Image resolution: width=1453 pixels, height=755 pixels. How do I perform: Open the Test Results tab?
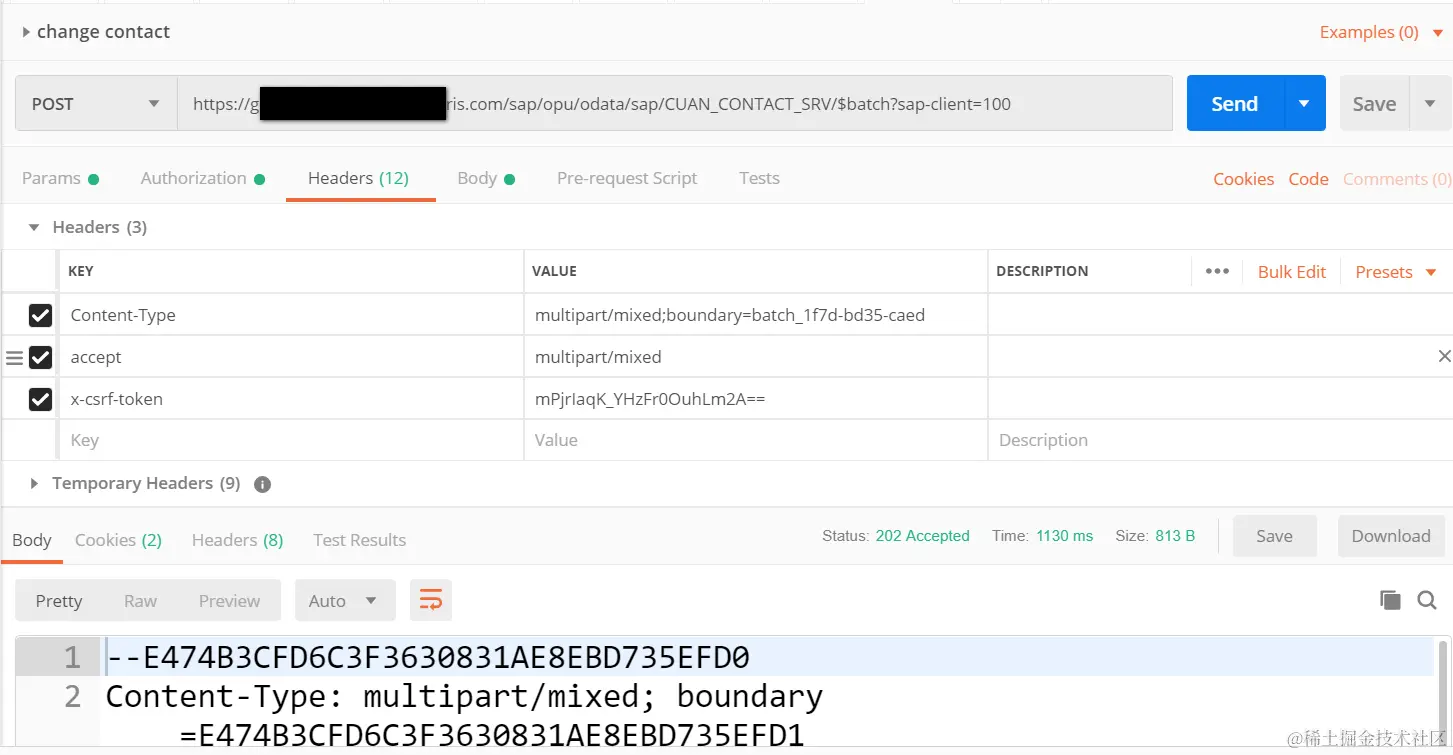[x=359, y=540]
